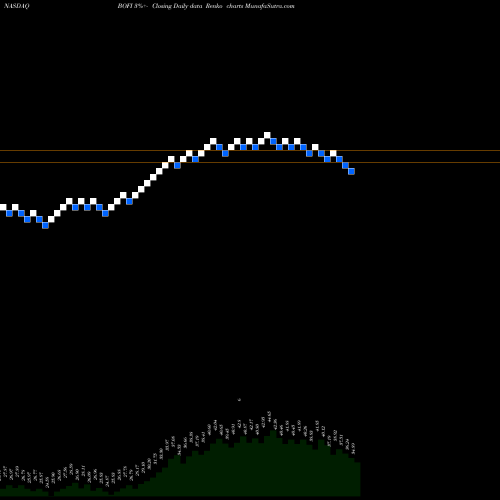Click the 44.65 price label above the tallest bar
Viewport: 500px width, 500px height.
[x=269, y=417]
